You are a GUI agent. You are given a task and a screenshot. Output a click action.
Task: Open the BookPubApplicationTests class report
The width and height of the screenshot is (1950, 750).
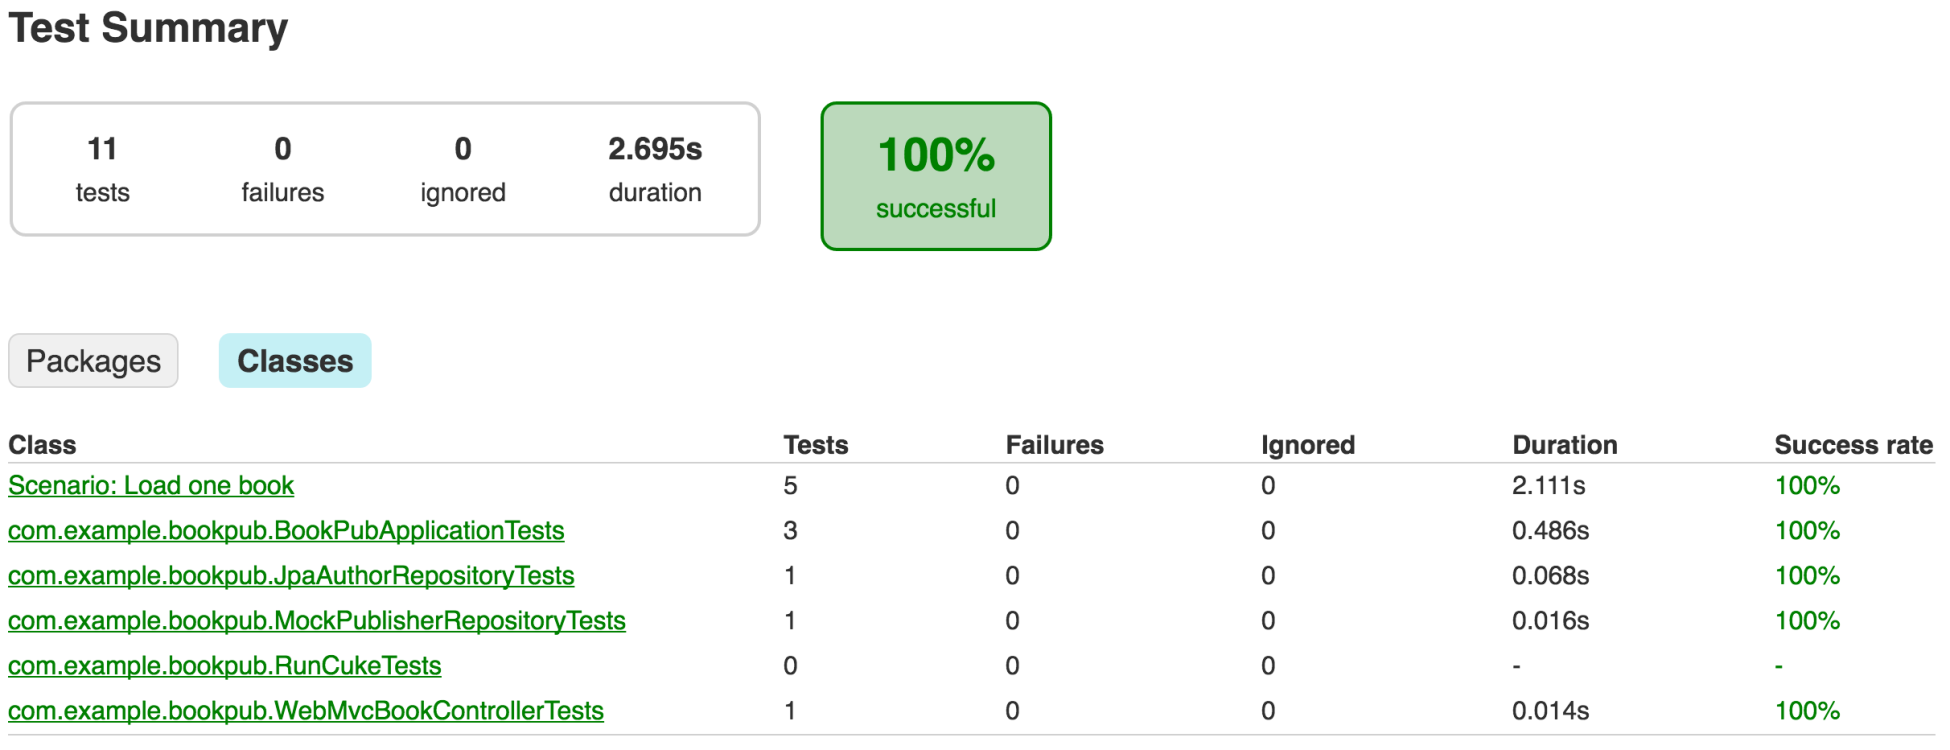286,531
